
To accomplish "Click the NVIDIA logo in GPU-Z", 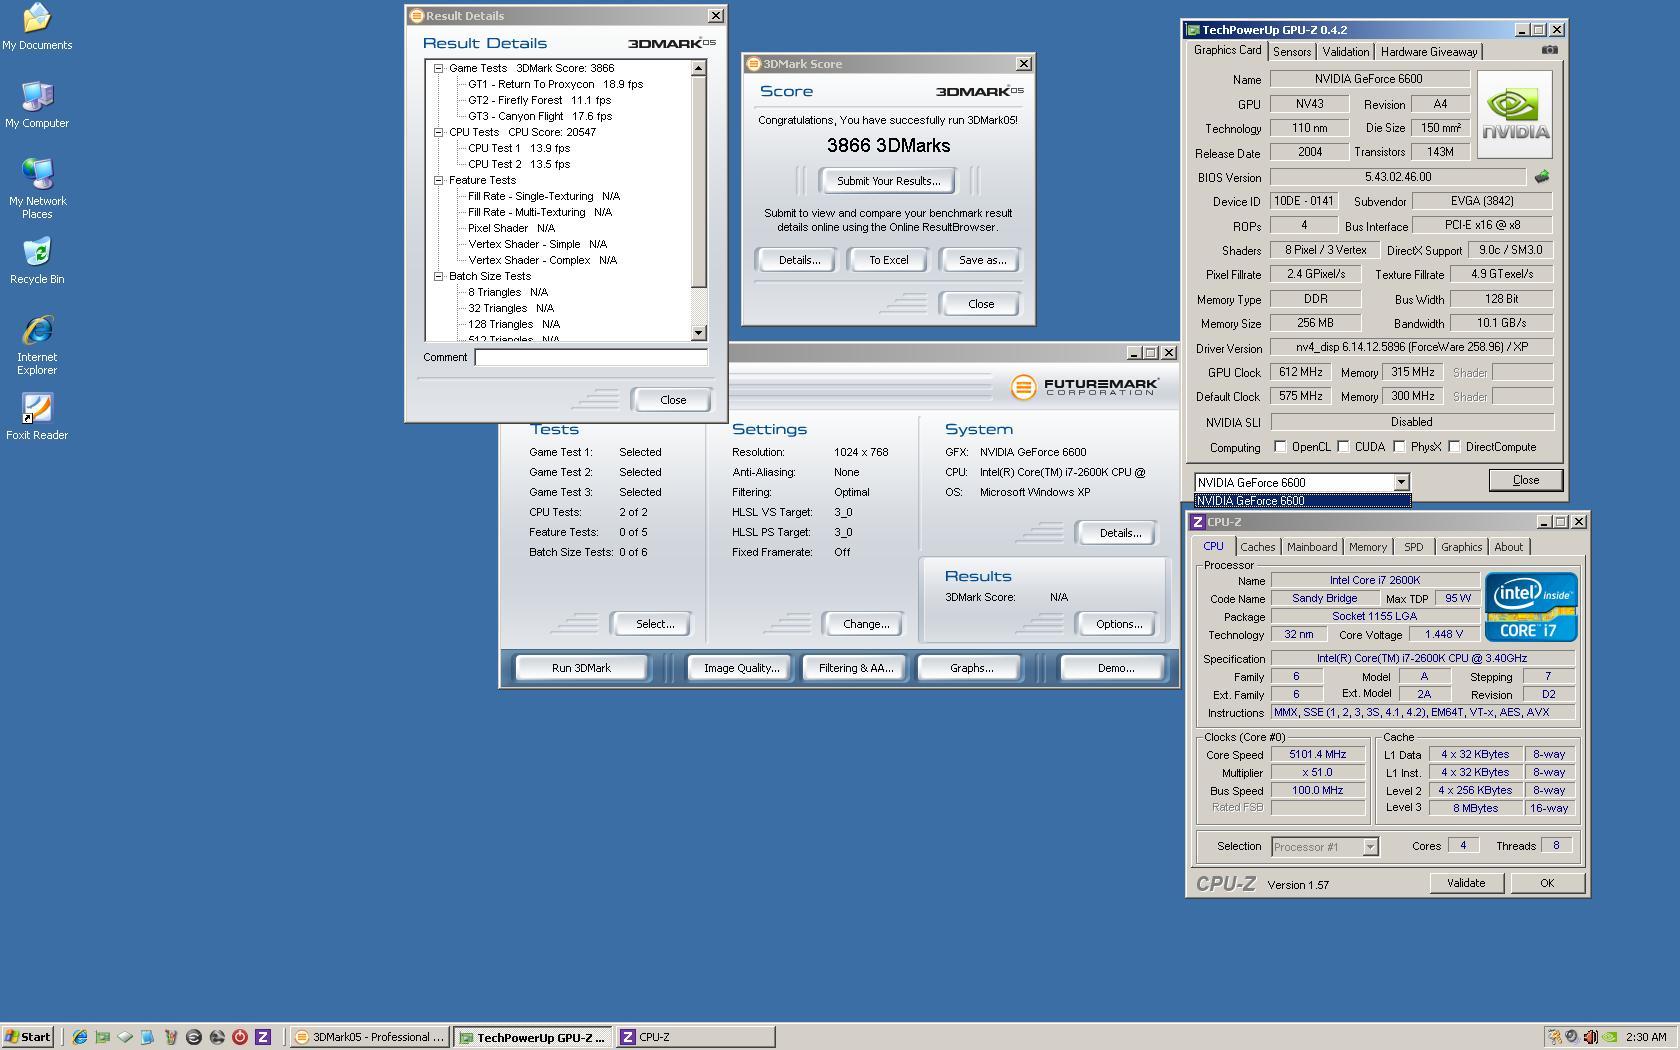I will pyautogui.click(x=1514, y=114).
